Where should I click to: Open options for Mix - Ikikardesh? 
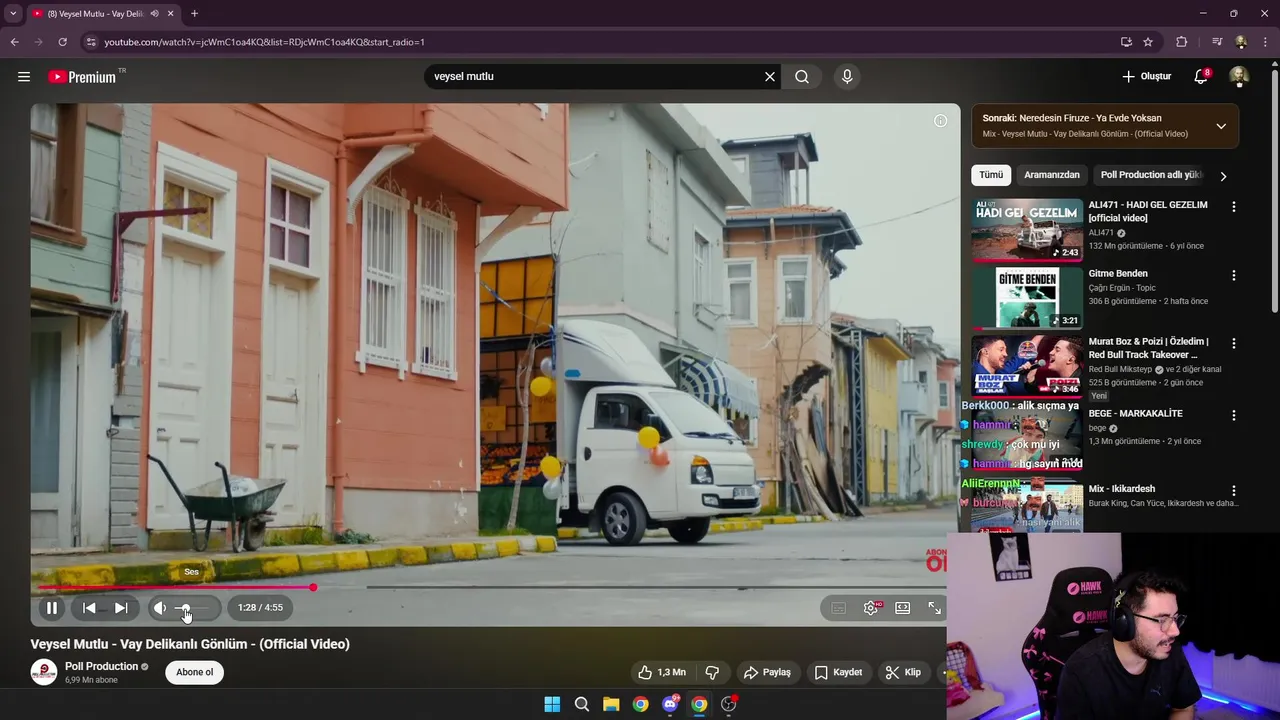click(x=1233, y=491)
